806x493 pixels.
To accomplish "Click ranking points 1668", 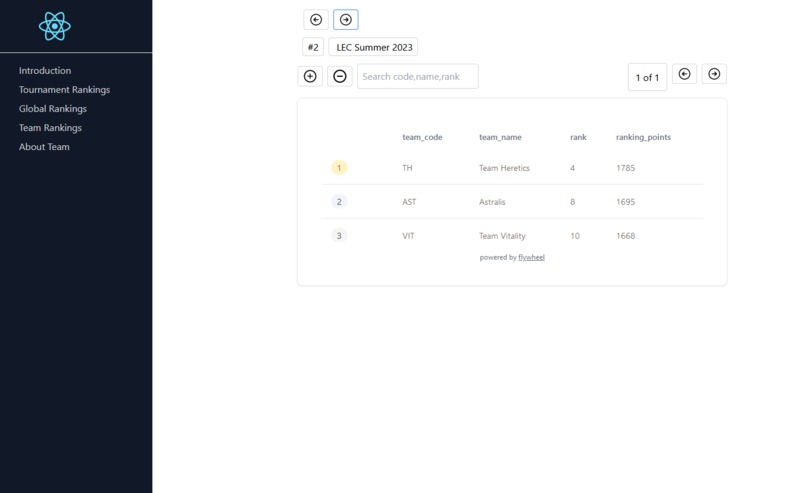I will 626,236.
